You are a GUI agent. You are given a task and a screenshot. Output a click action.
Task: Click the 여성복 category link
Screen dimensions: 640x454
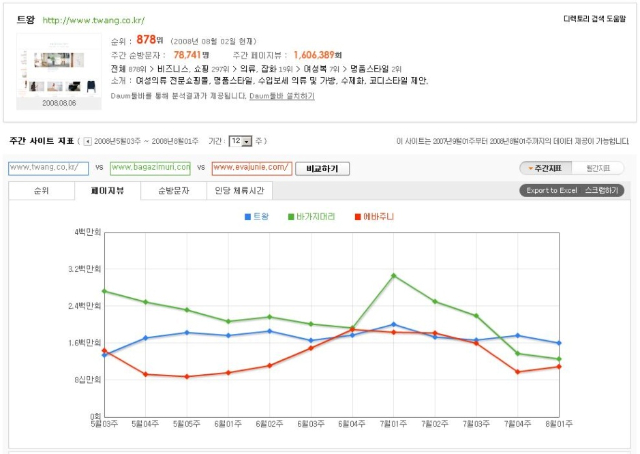coord(315,69)
